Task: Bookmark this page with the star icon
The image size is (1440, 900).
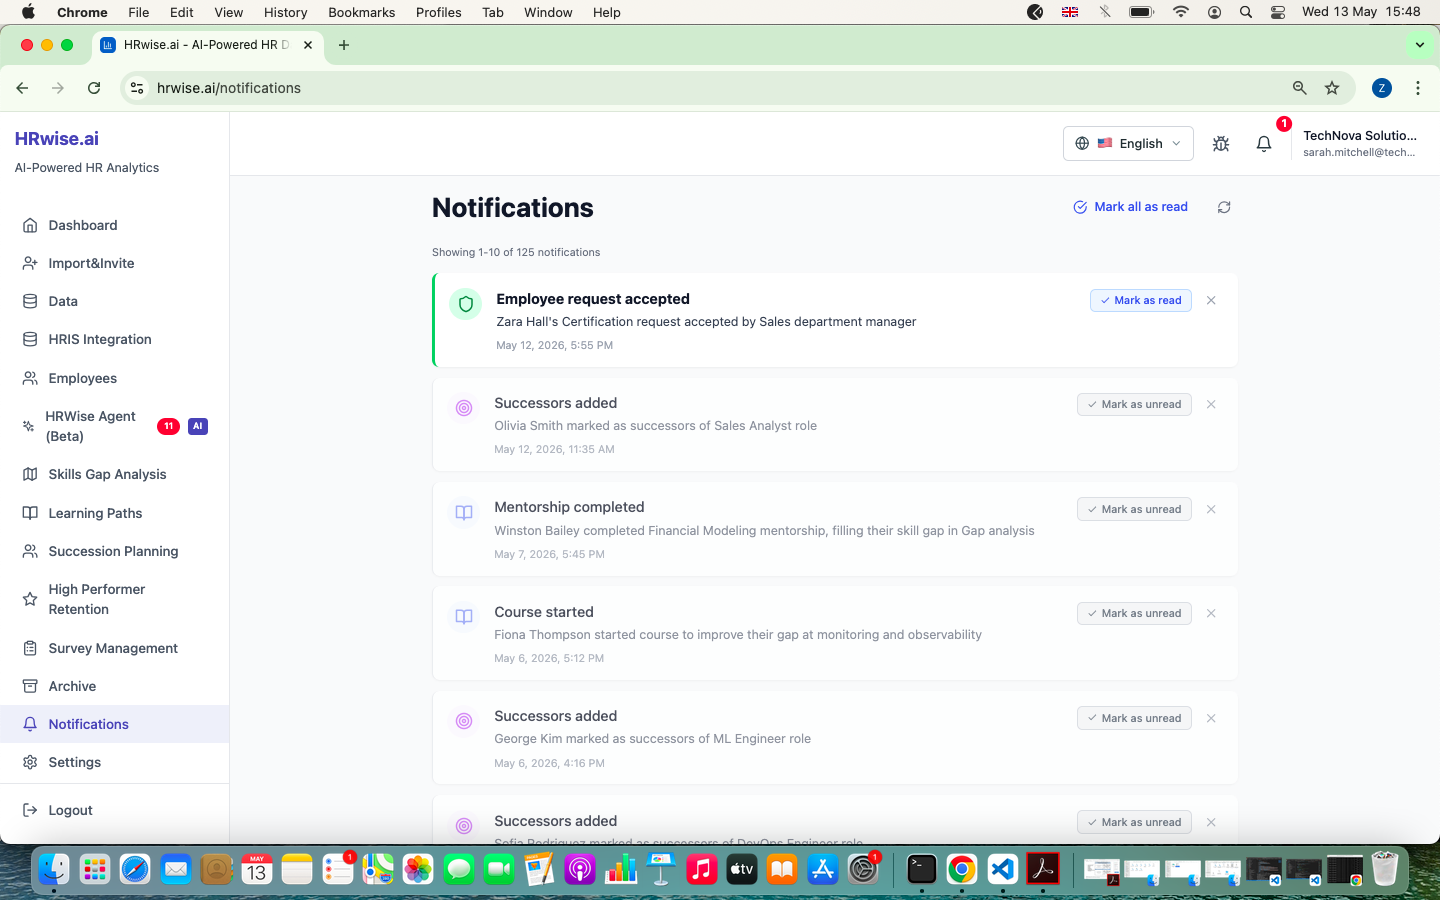Action: [1332, 88]
